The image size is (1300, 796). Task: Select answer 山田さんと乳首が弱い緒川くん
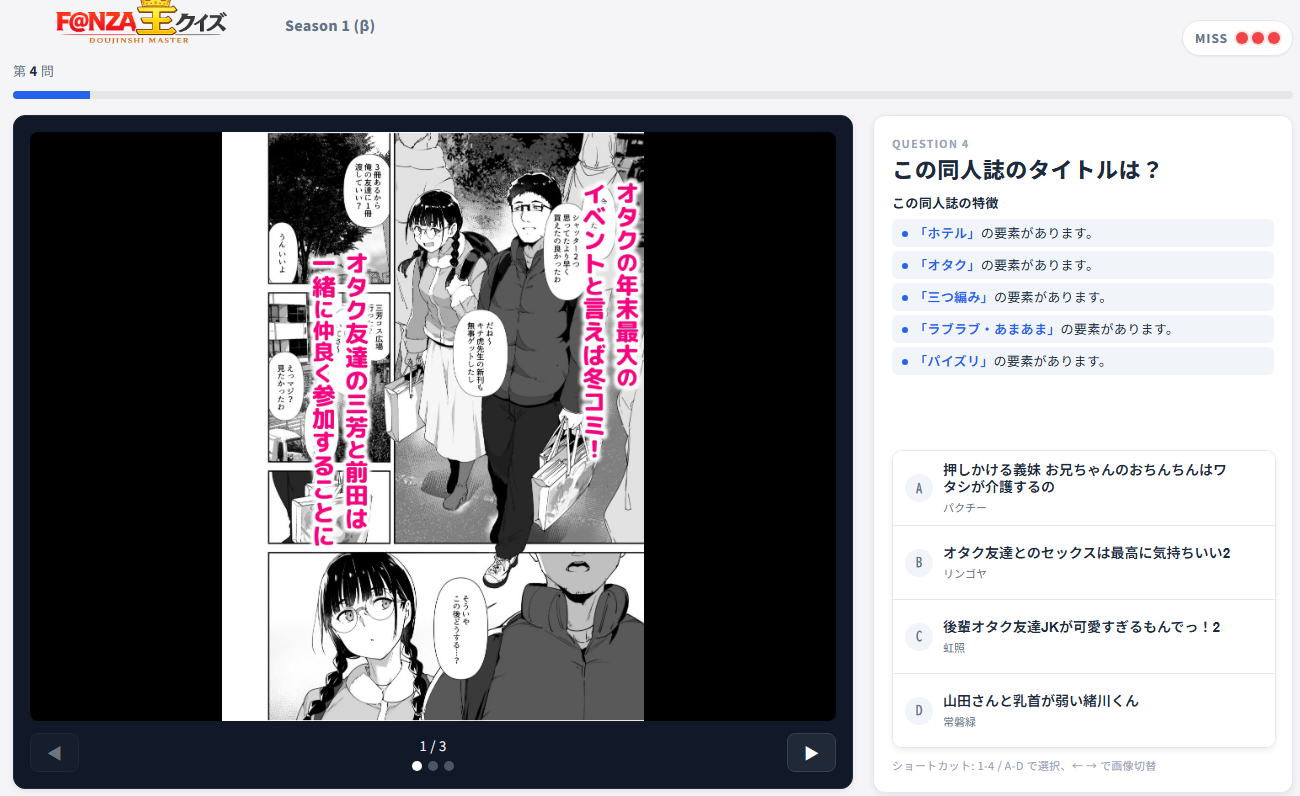pos(1041,701)
